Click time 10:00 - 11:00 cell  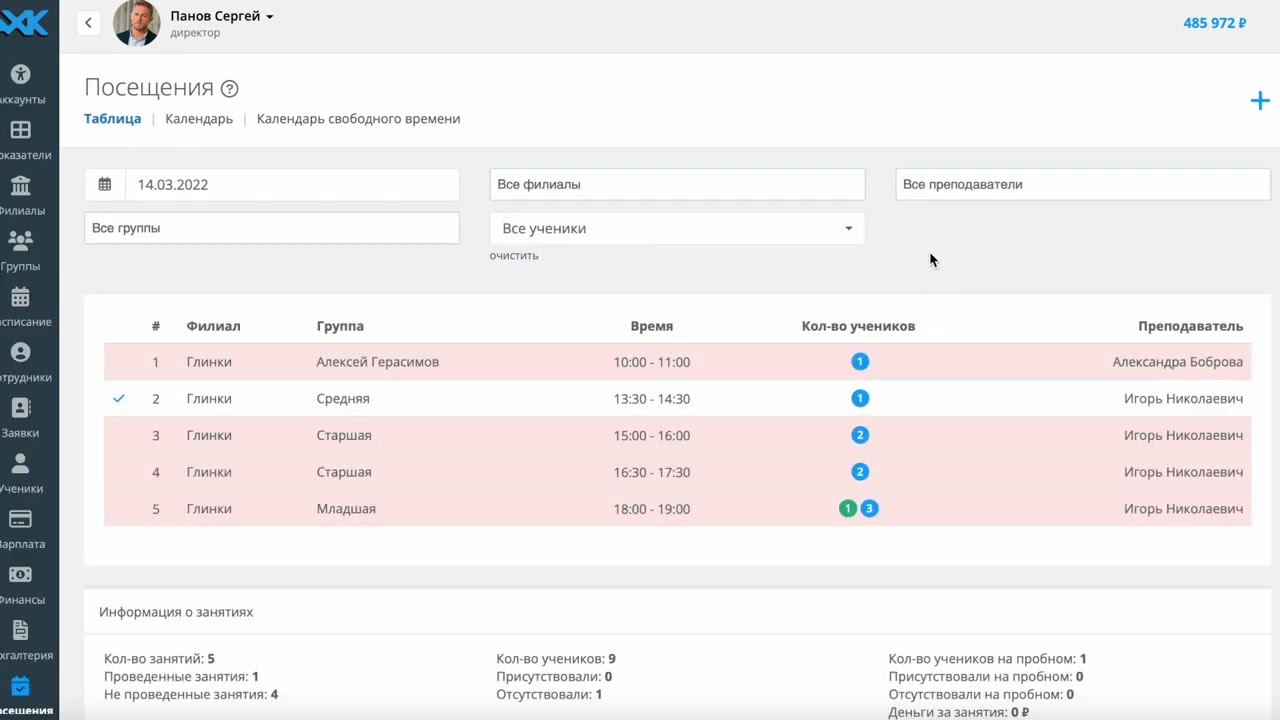click(652, 362)
